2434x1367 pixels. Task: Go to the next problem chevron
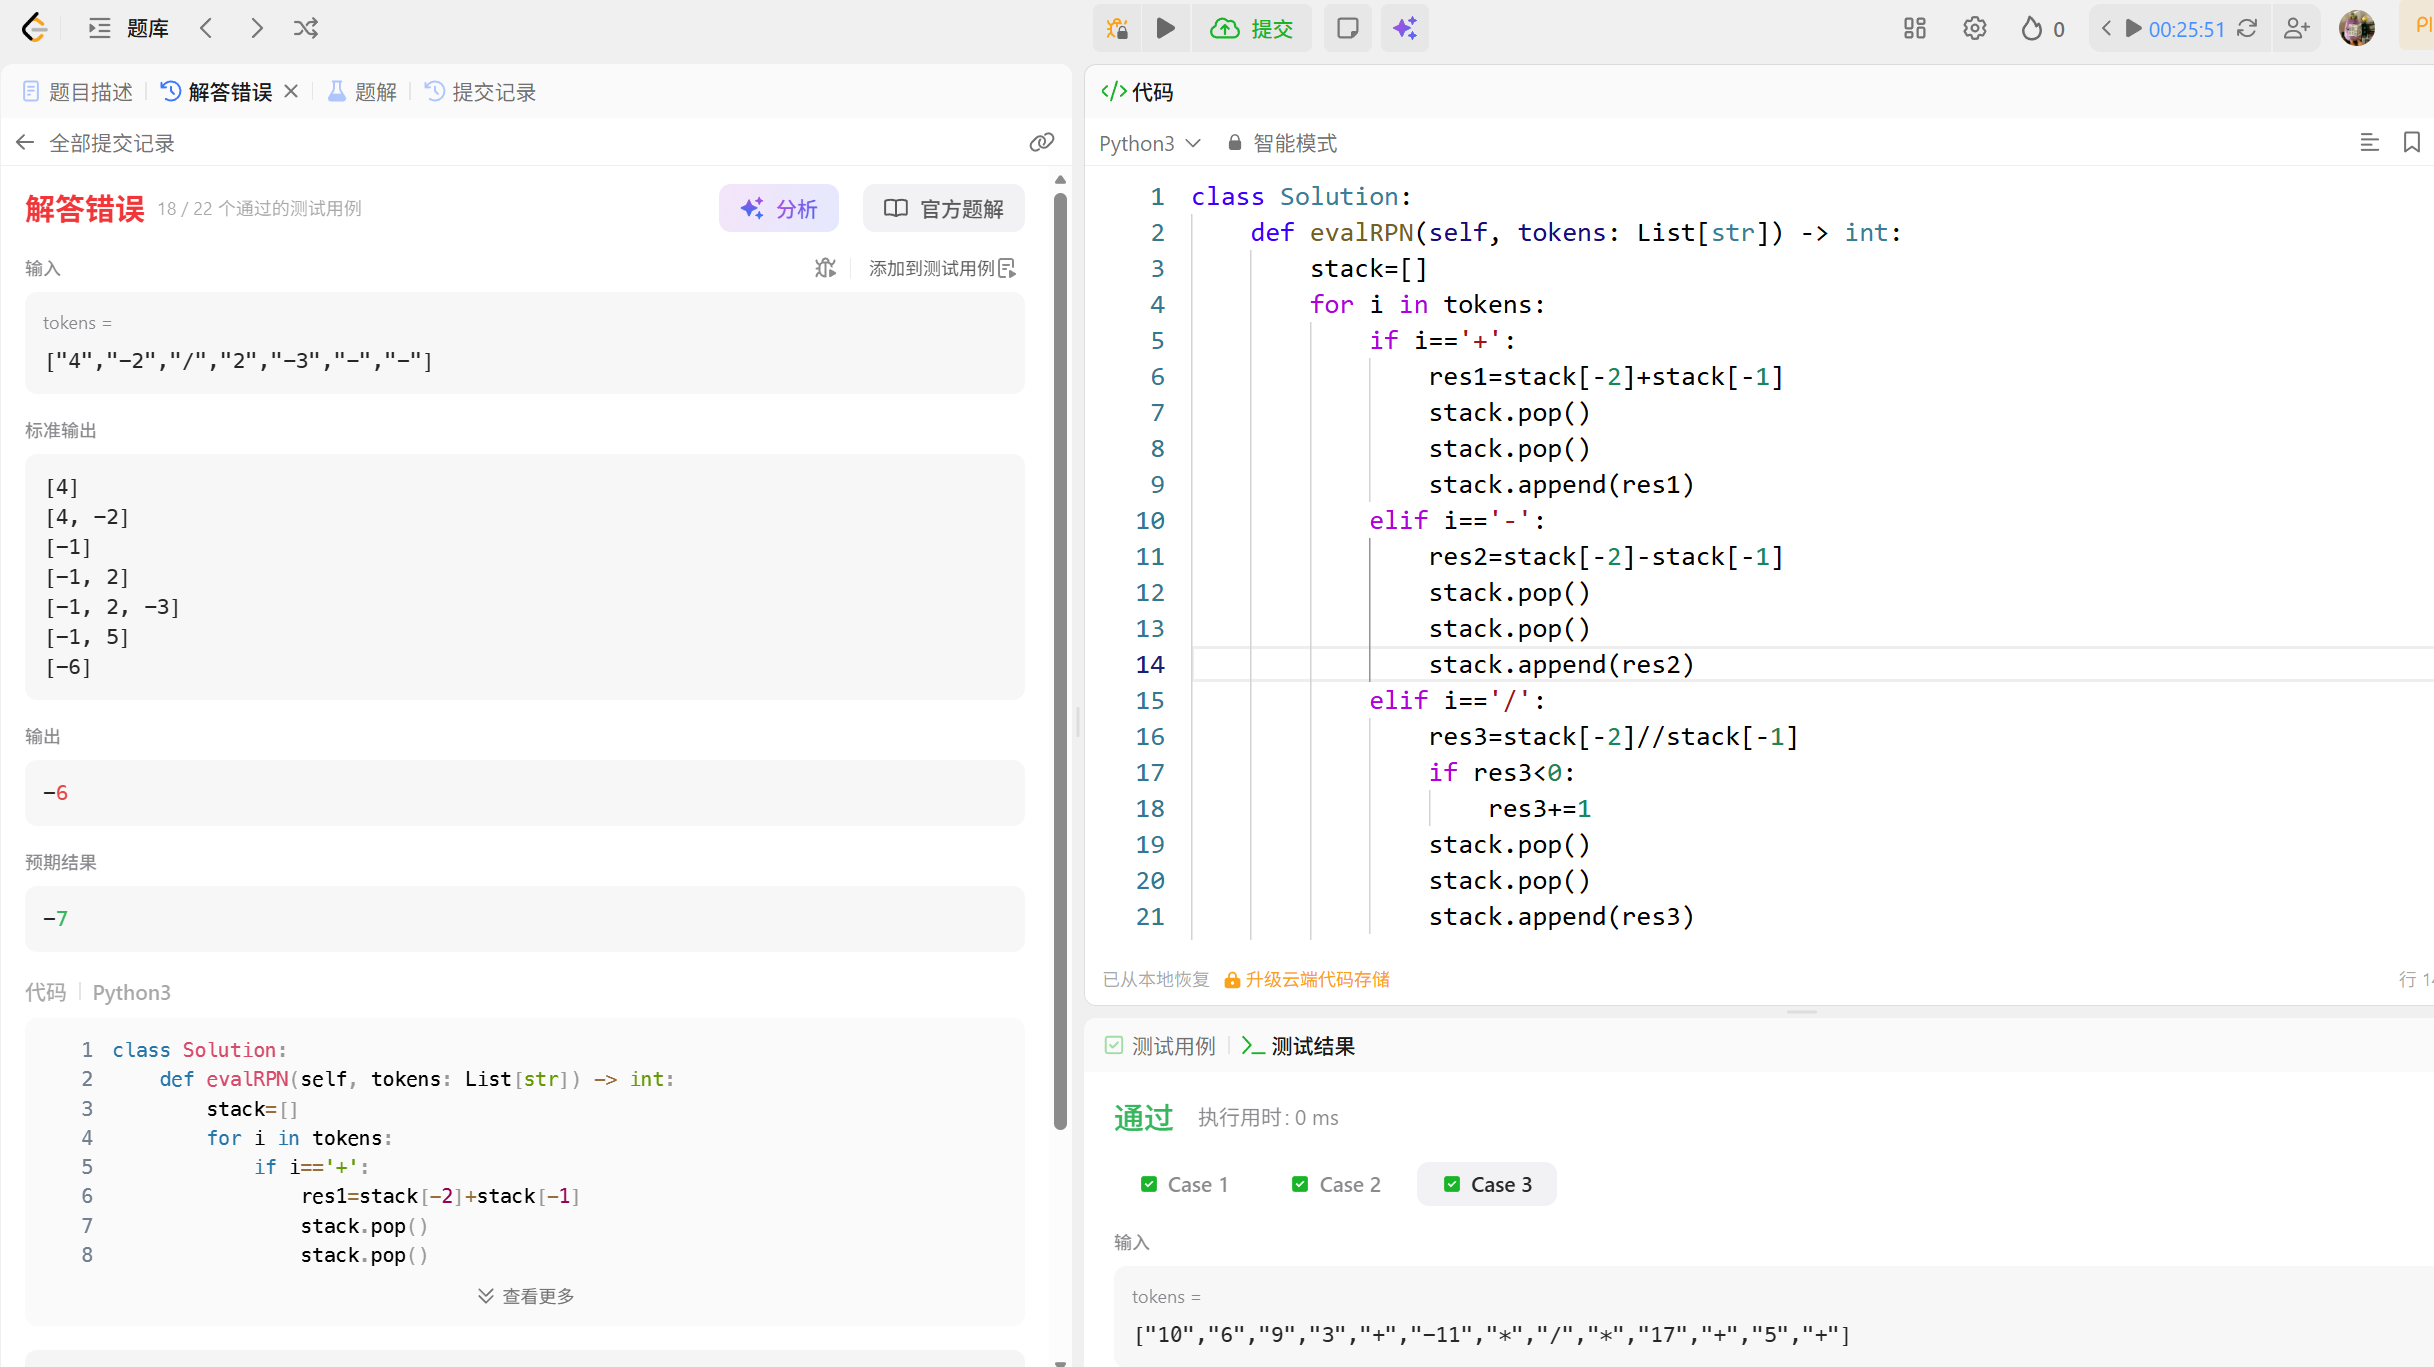tap(257, 28)
